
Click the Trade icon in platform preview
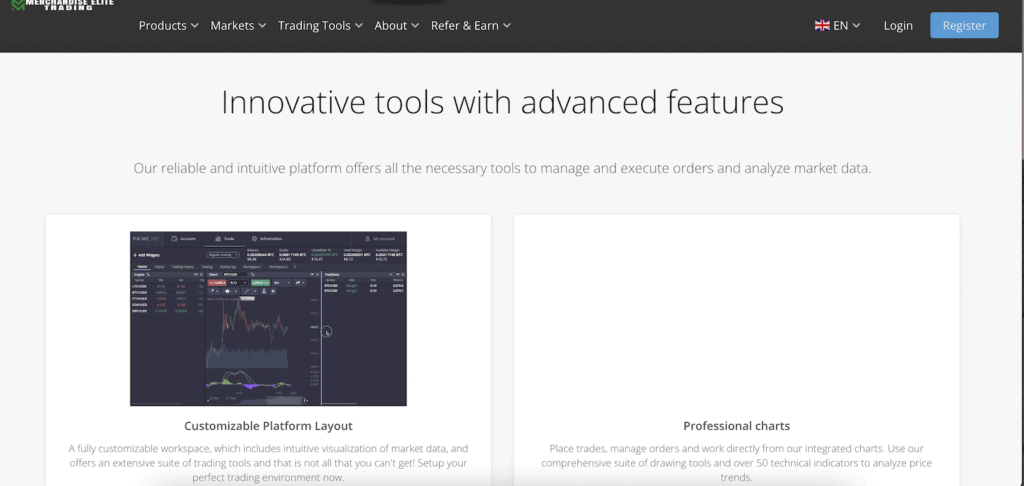[x=217, y=239]
